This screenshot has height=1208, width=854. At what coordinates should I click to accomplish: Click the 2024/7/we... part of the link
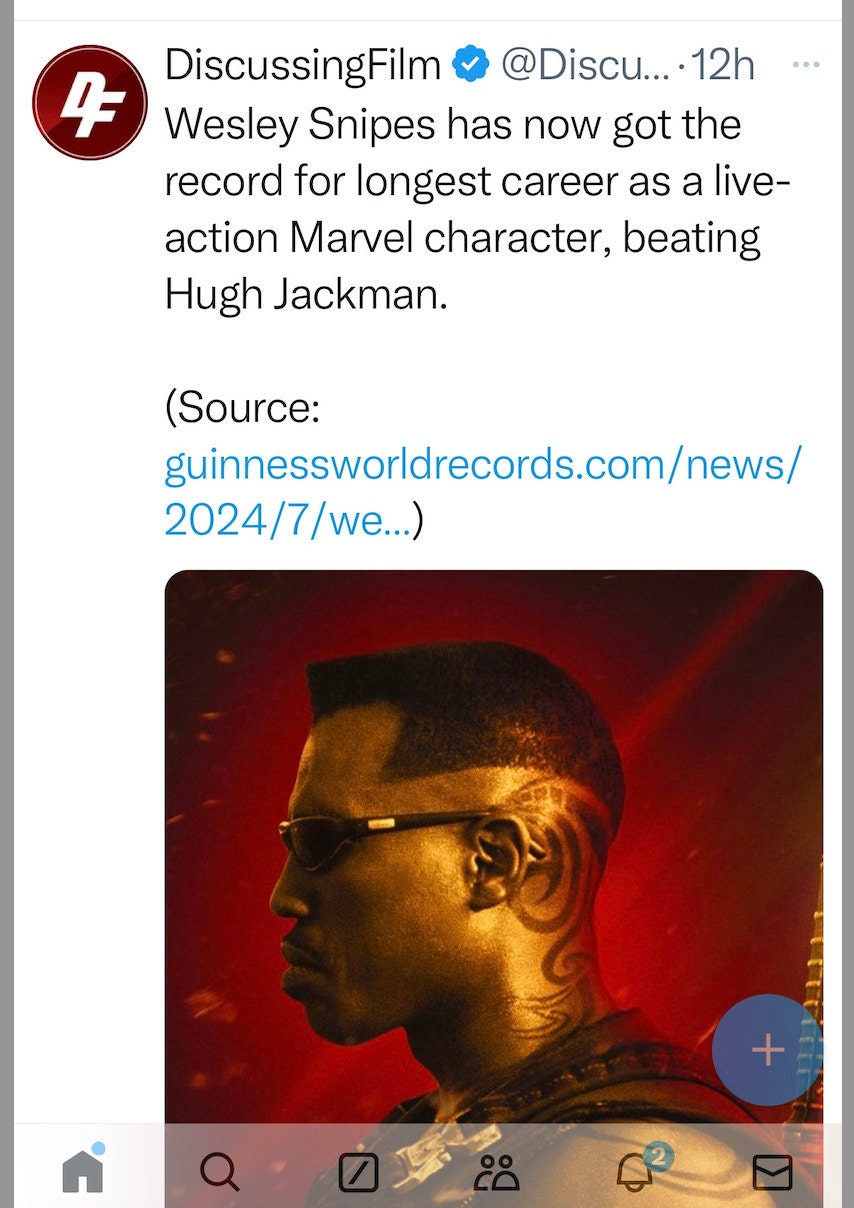pyautogui.click(x=288, y=520)
